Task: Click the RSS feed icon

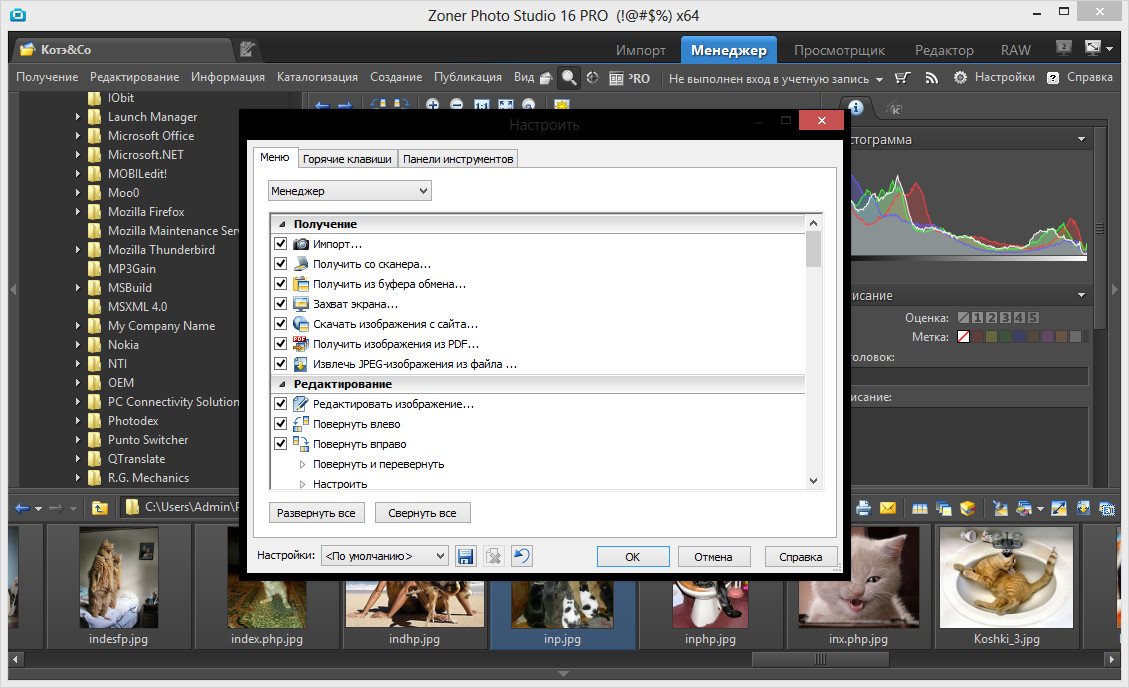Action: point(932,78)
